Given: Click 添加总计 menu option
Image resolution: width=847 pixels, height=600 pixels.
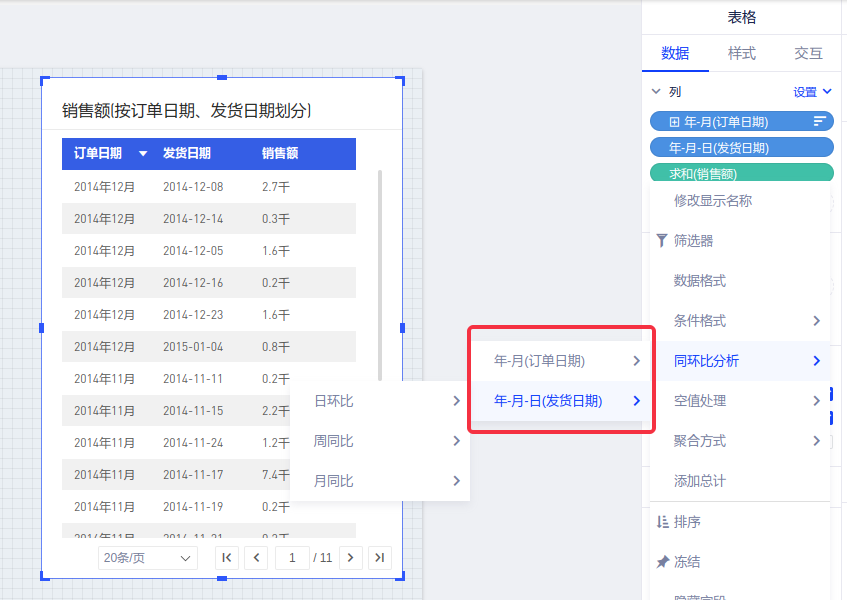Looking at the screenshot, I should [700, 481].
